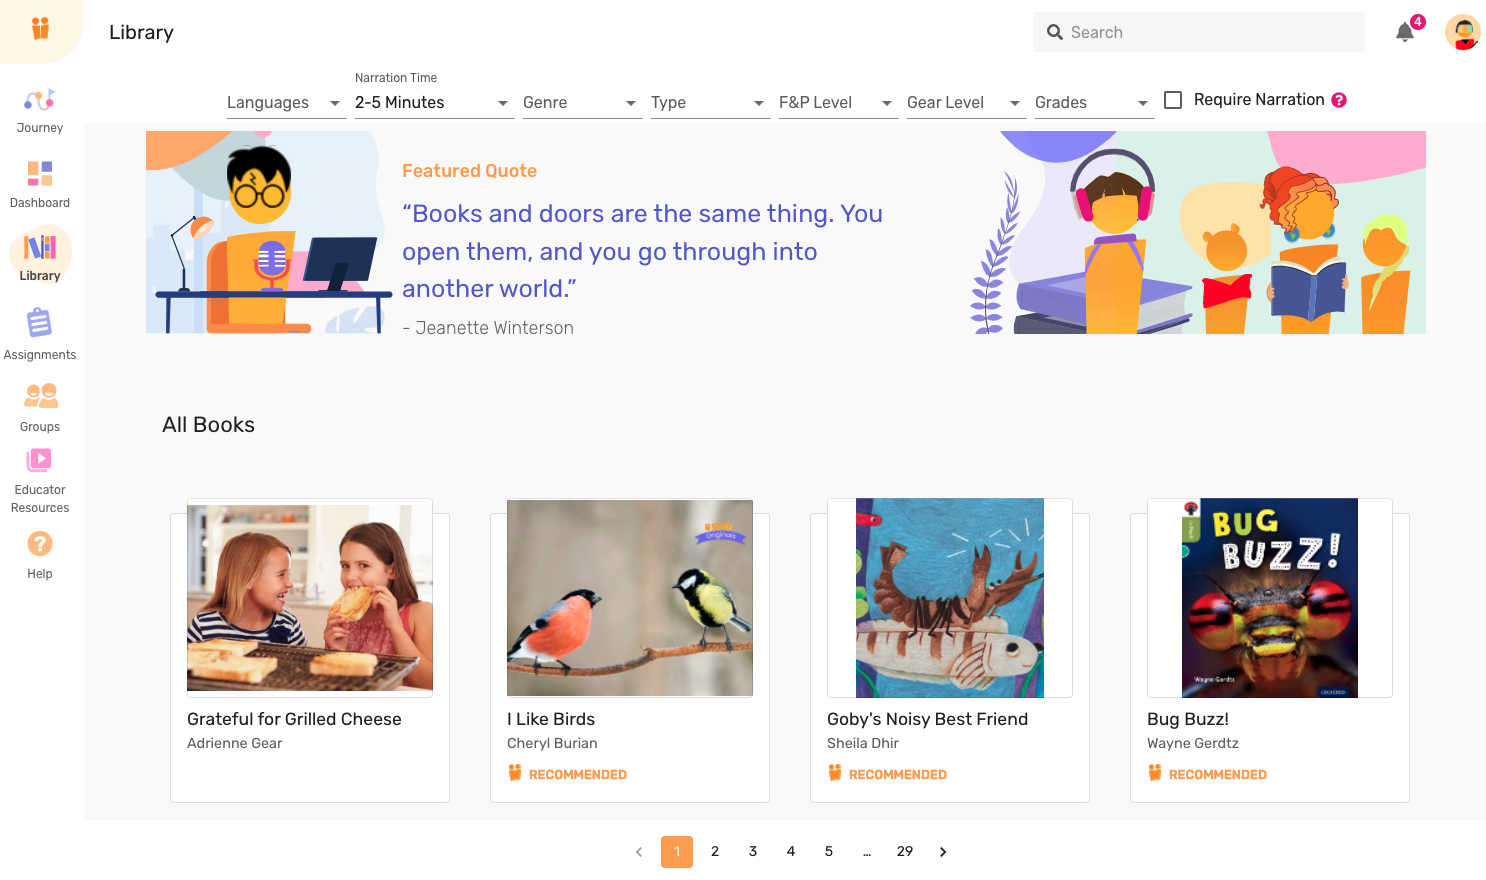The height and width of the screenshot is (880, 1486).
Task: Go to page 29 of the book list
Action: coord(905,851)
